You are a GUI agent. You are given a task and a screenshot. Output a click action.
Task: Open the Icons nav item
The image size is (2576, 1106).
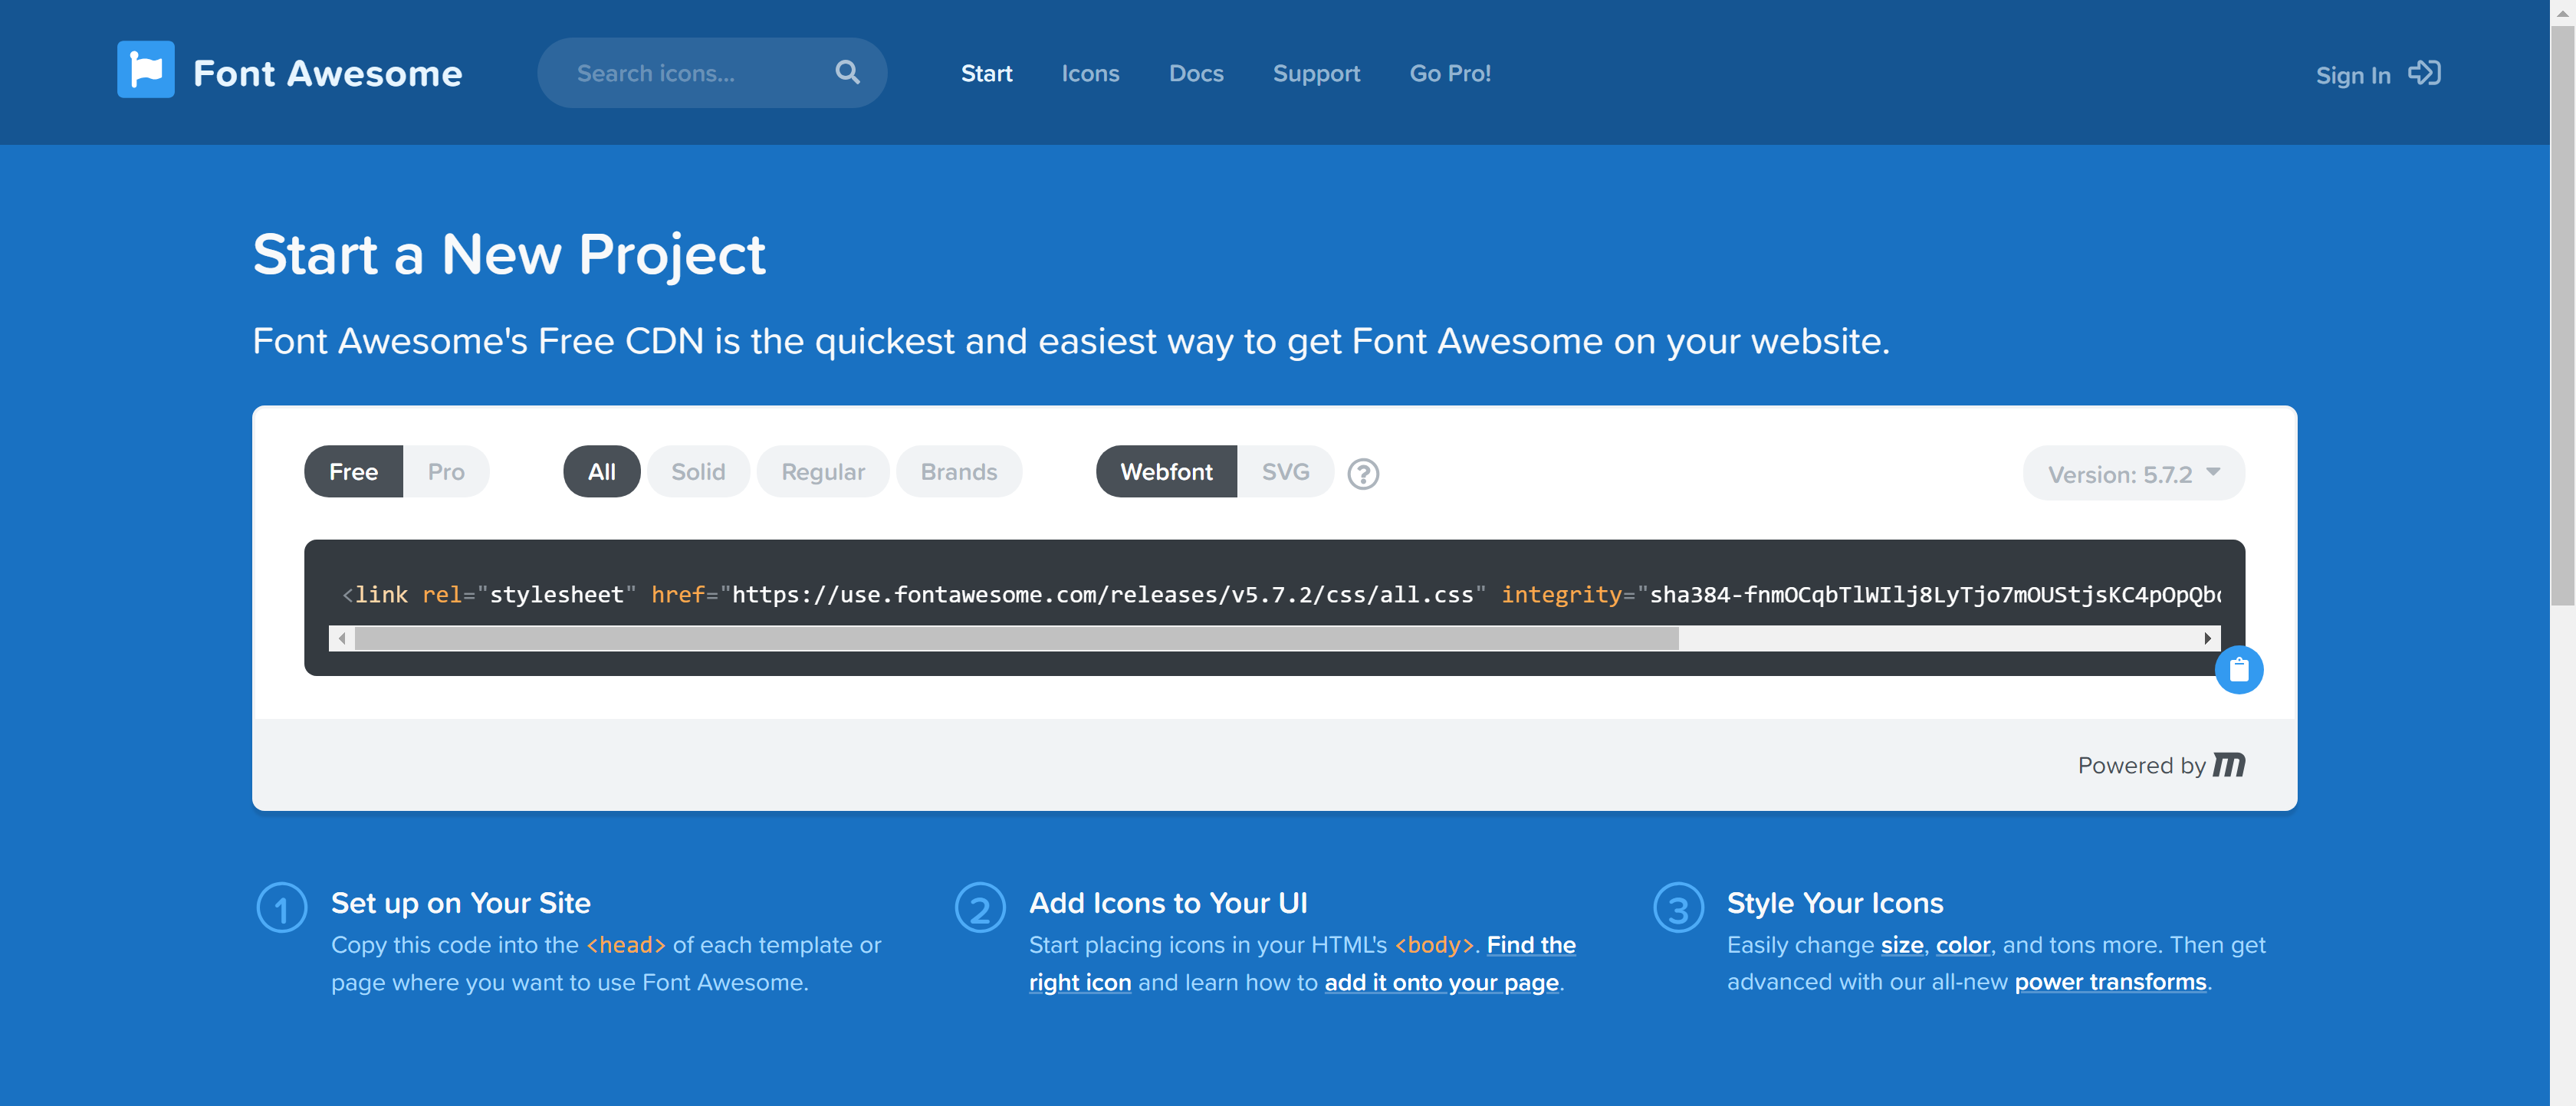pyautogui.click(x=1090, y=73)
